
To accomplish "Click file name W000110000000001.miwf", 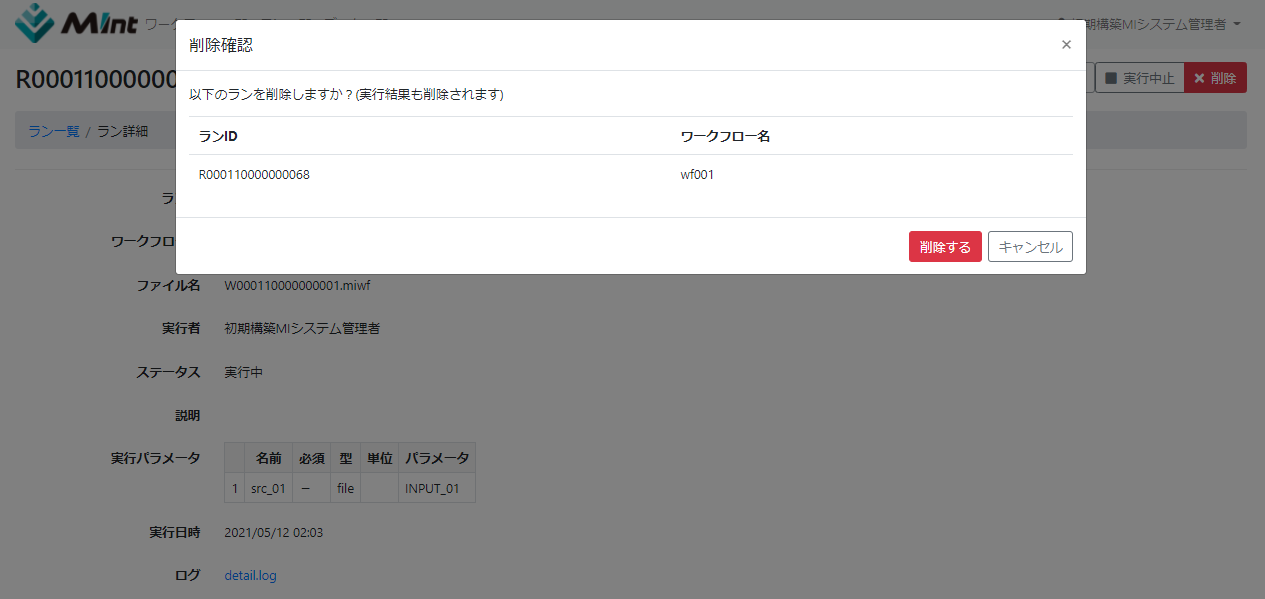I will point(297,285).
